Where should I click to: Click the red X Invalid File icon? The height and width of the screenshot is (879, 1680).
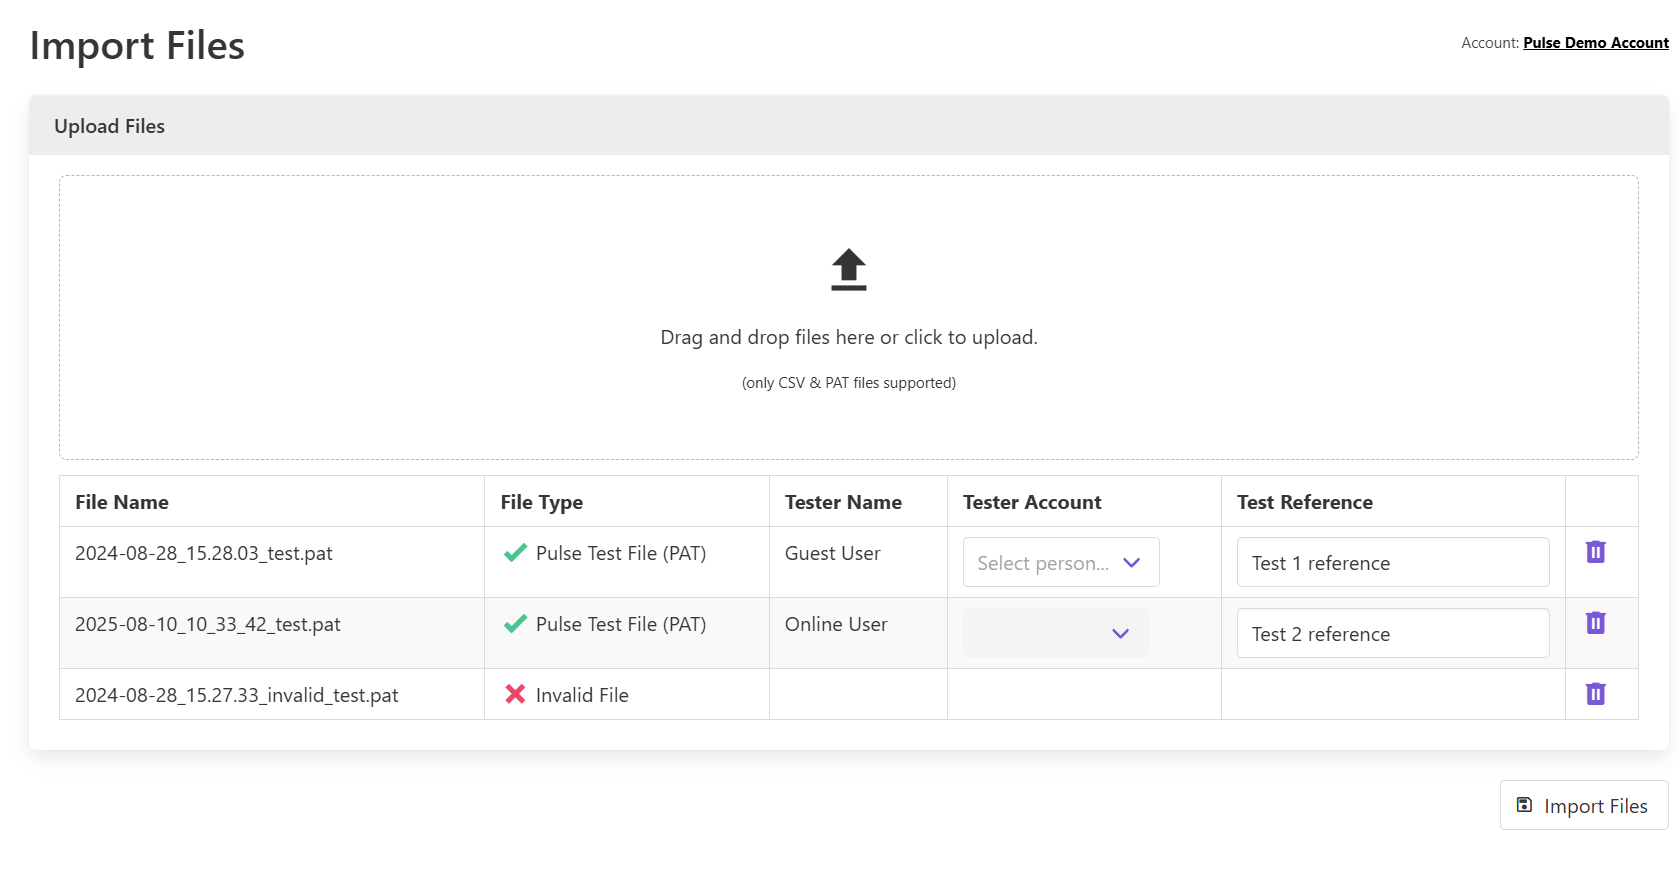515,694
